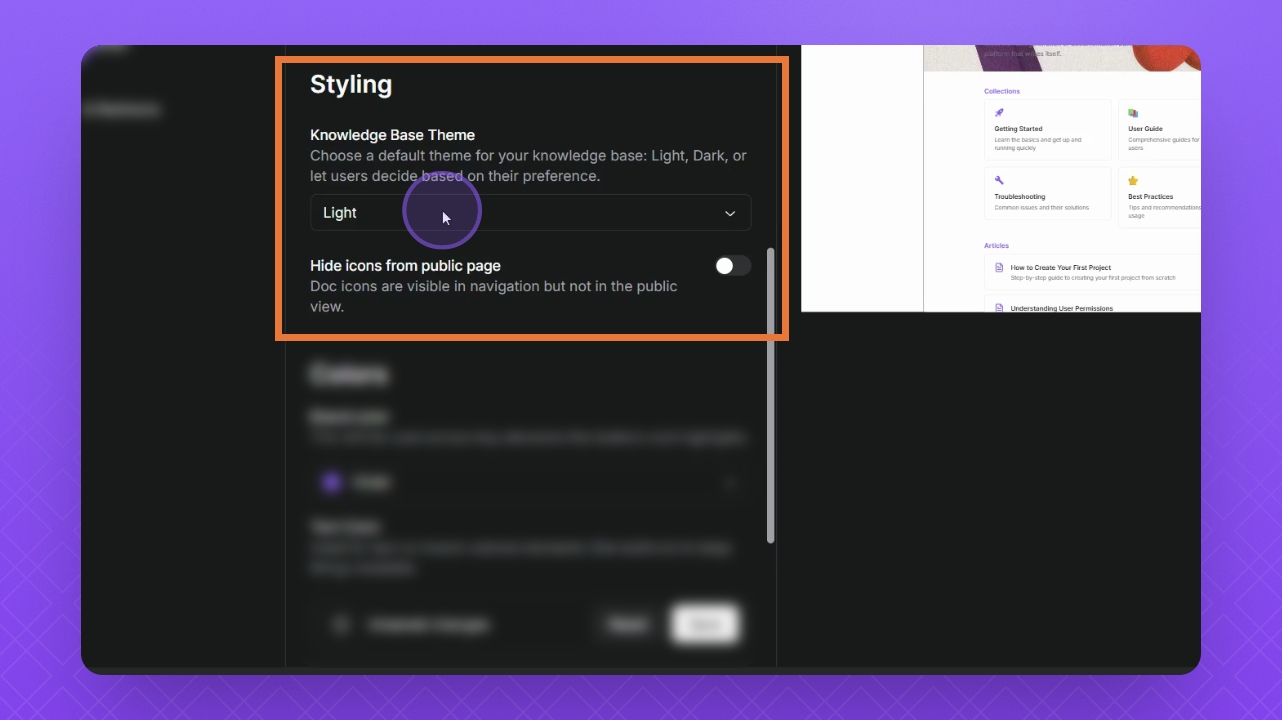Toggle Hide icons from public page switch

pos(732,265)
